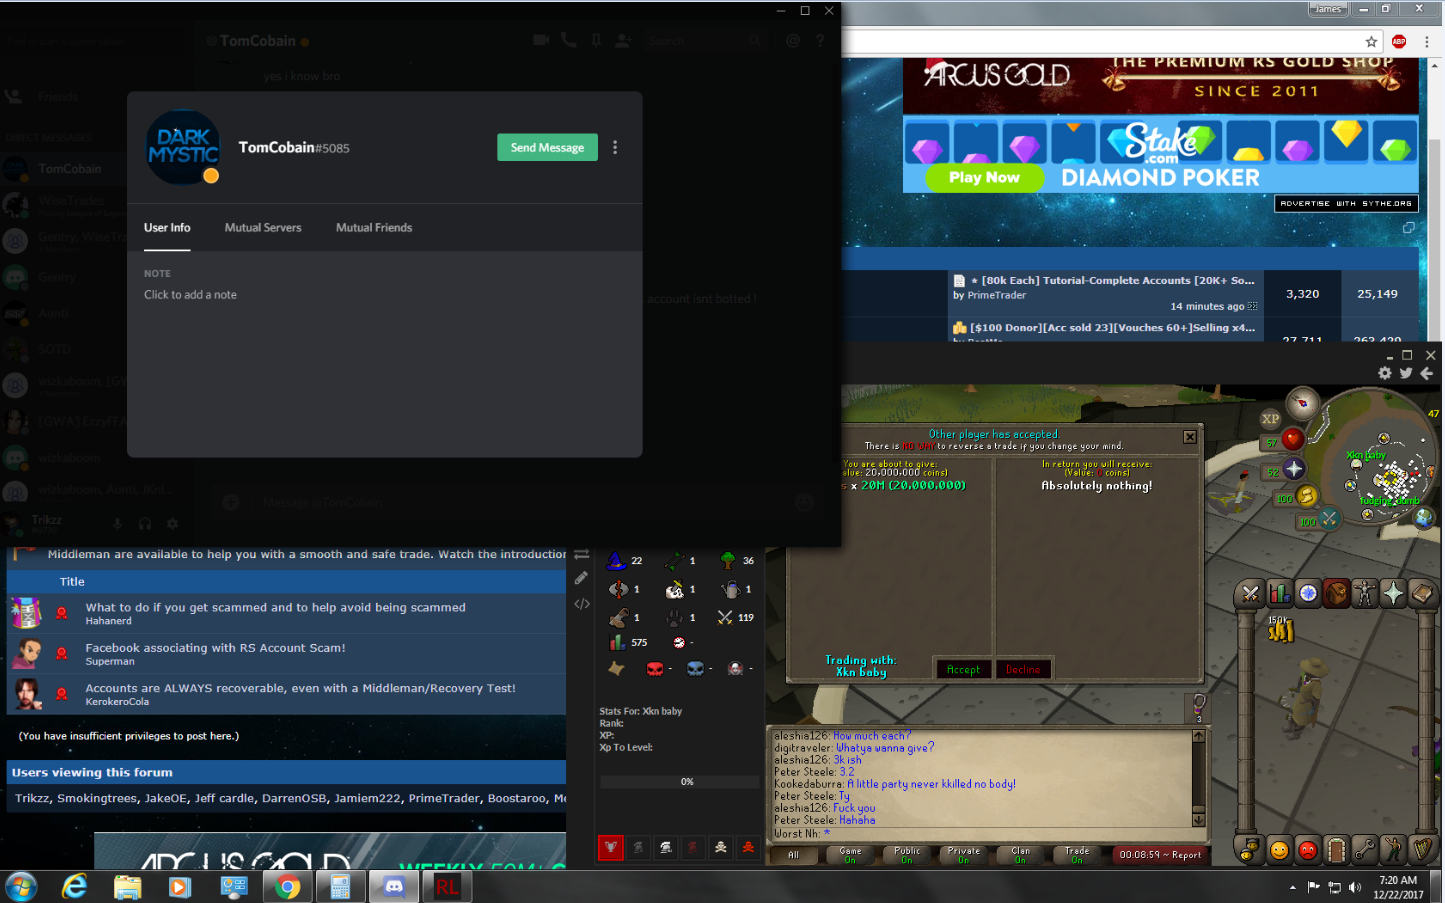Screen dimensions: 1445x903
Task: Click to add a note field
Action: (x=190, y=295)
